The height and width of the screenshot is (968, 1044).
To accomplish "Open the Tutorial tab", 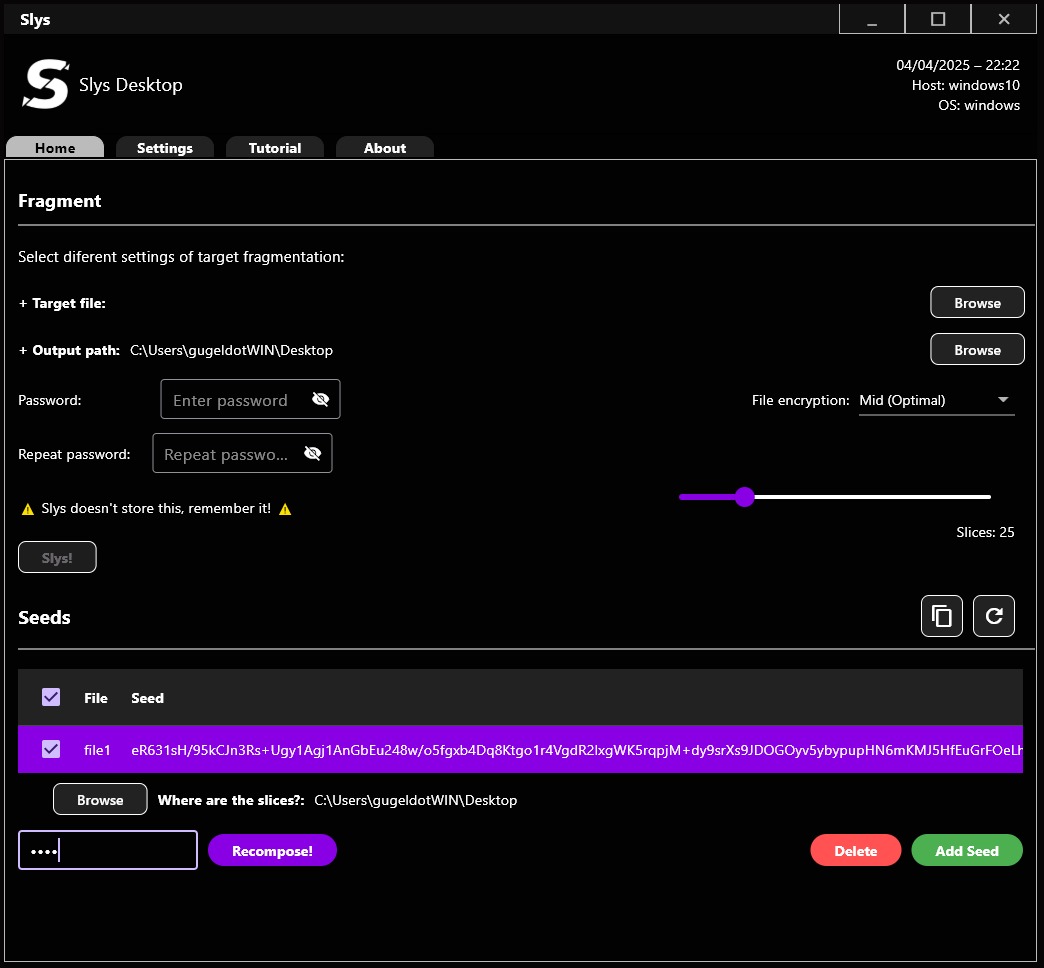I will (x=275, y=148).
